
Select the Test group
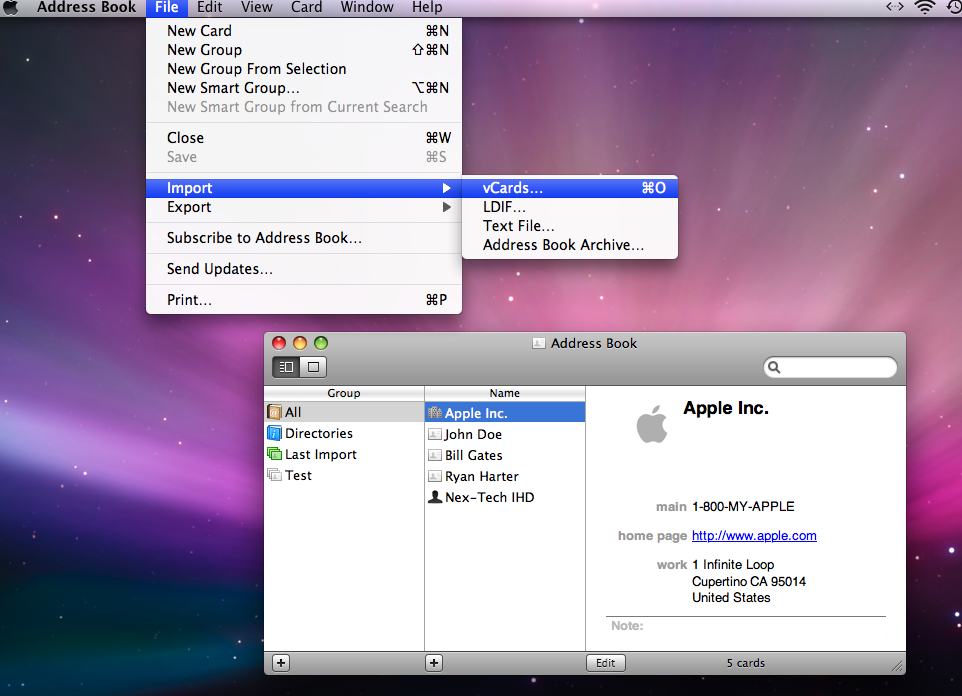tap(344, 475)
